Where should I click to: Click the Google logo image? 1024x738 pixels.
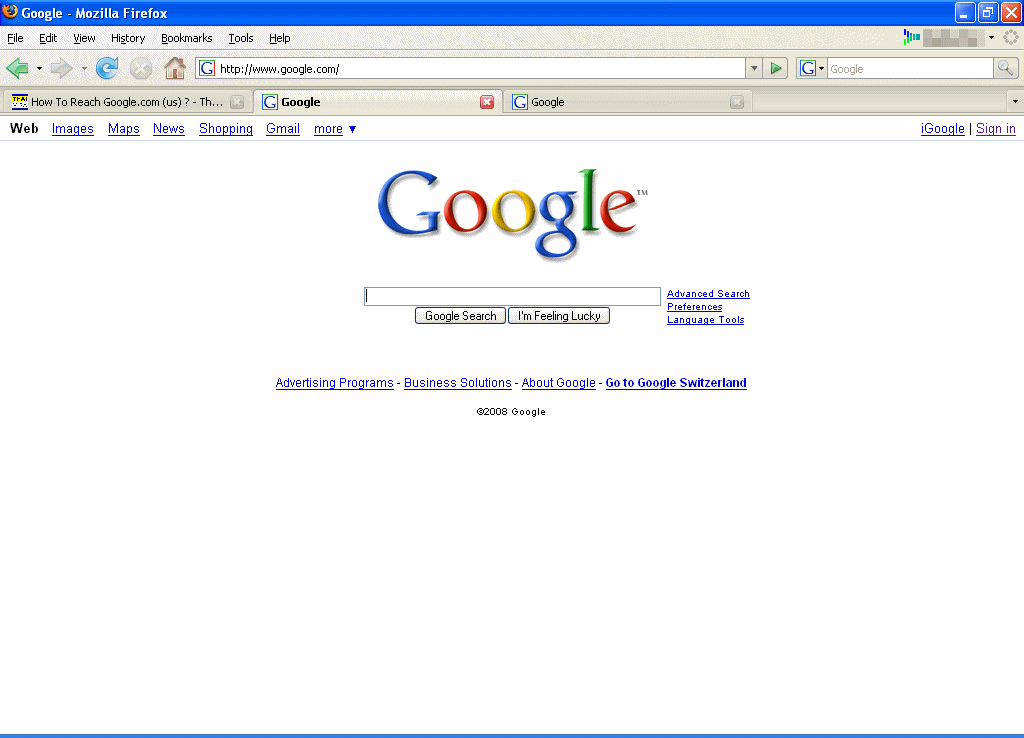(513, 214)
